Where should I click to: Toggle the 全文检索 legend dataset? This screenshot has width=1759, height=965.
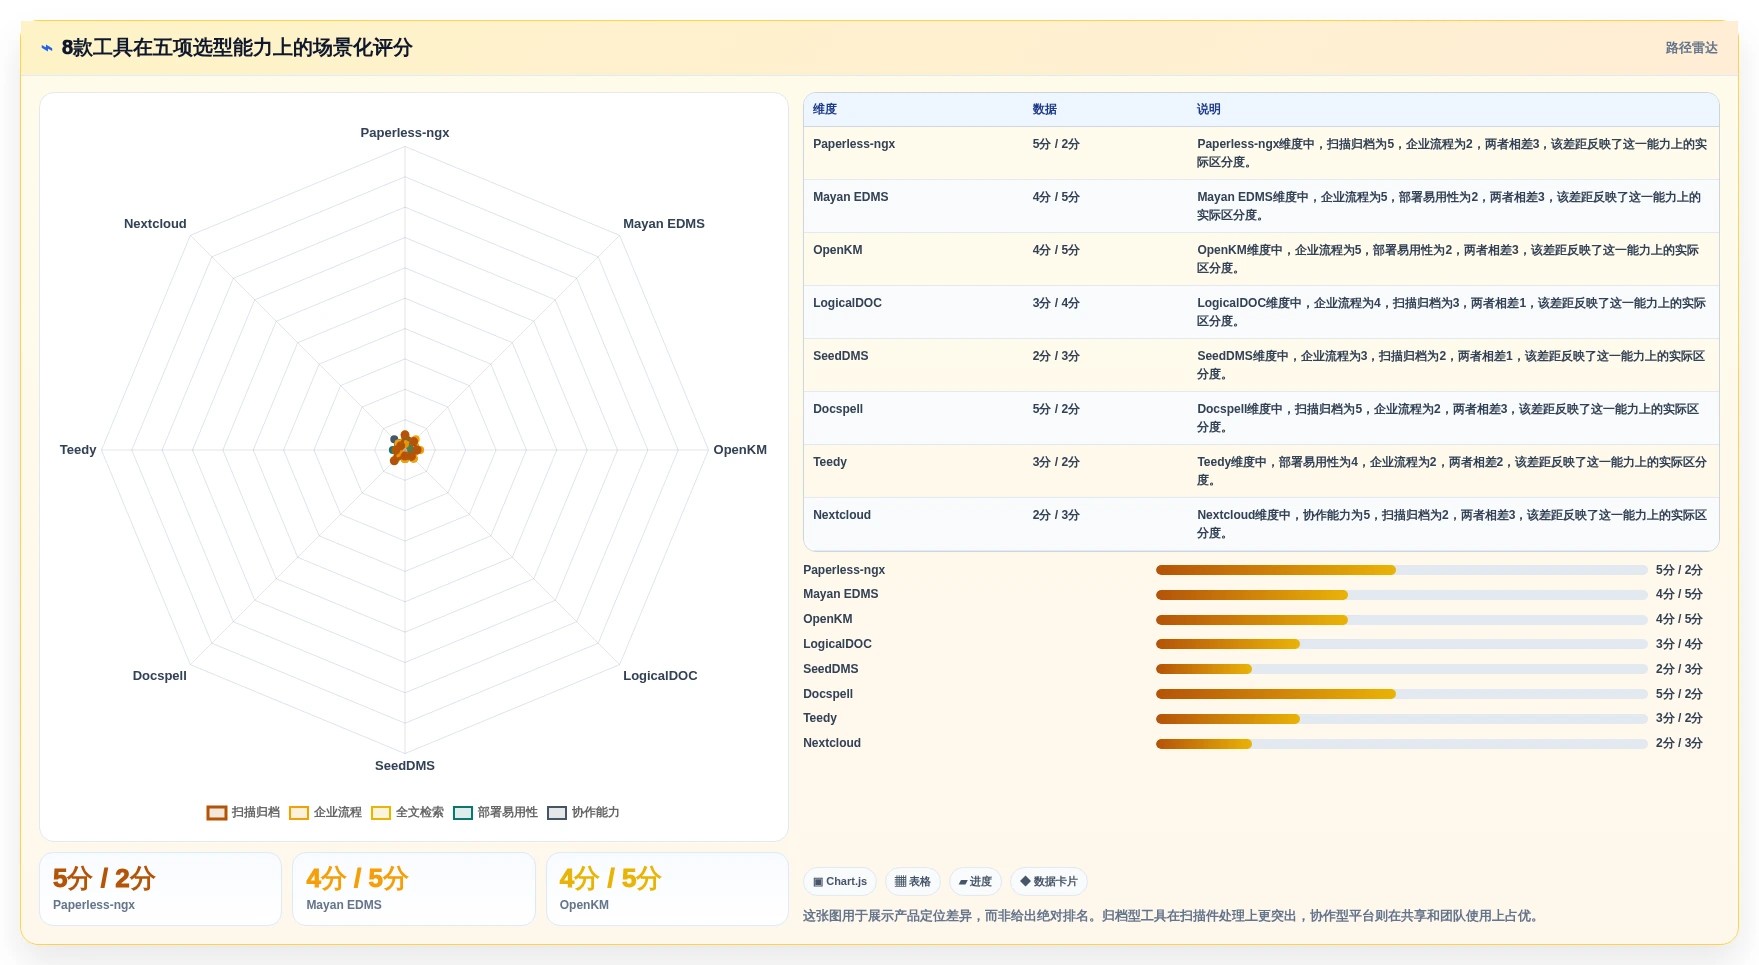coord(407,812)
